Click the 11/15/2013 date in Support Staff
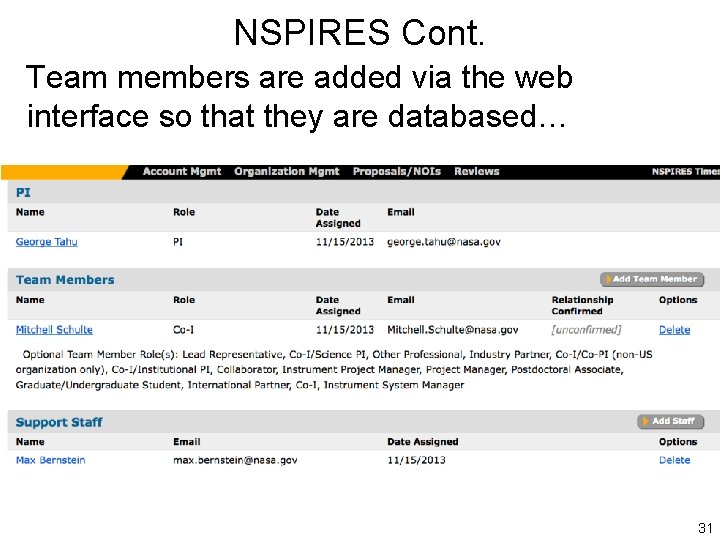 click(416, 460)
